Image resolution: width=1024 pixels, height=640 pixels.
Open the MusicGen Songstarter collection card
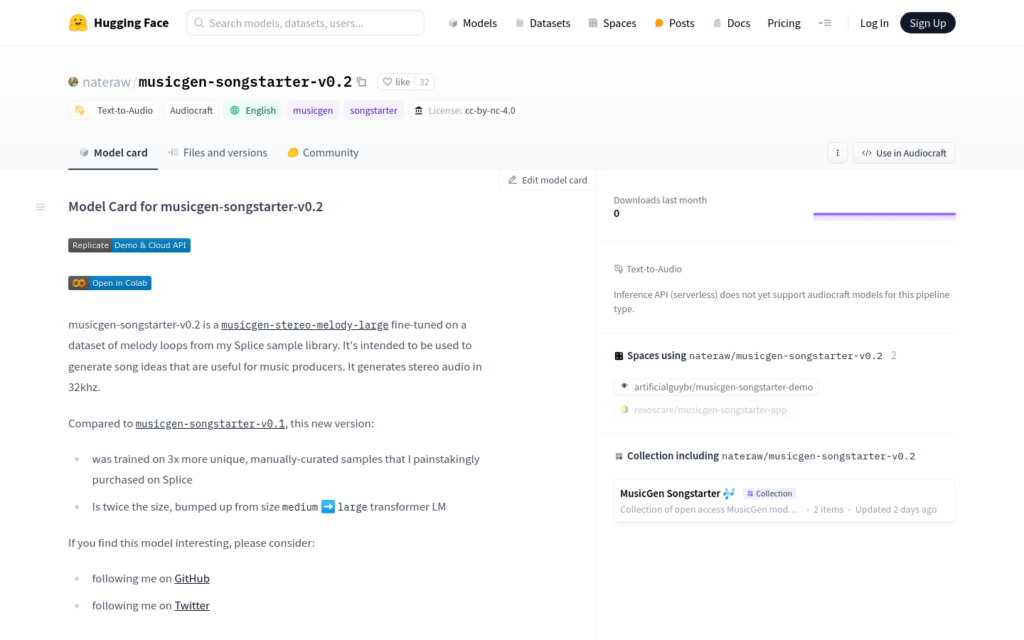click(784, 501)
